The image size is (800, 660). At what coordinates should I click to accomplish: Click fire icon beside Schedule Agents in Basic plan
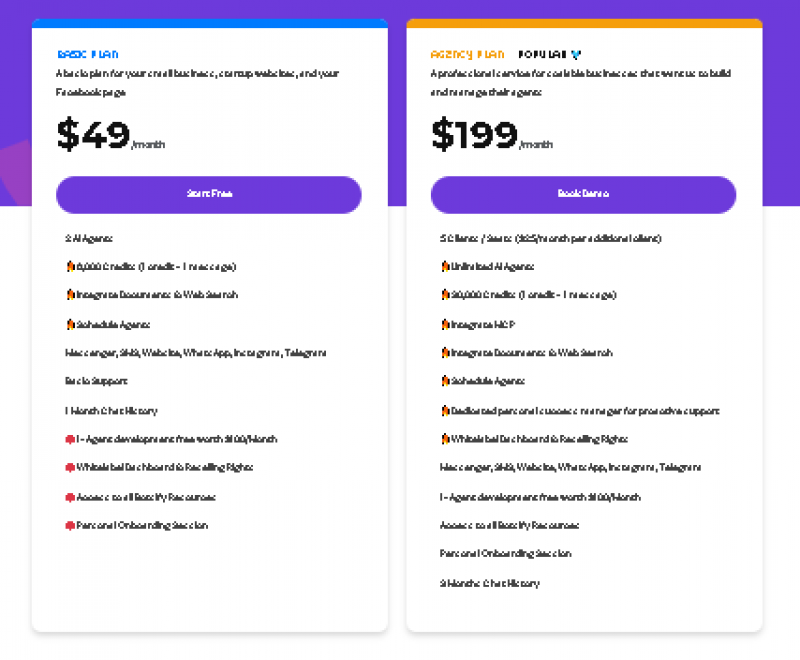pos(69,324)
